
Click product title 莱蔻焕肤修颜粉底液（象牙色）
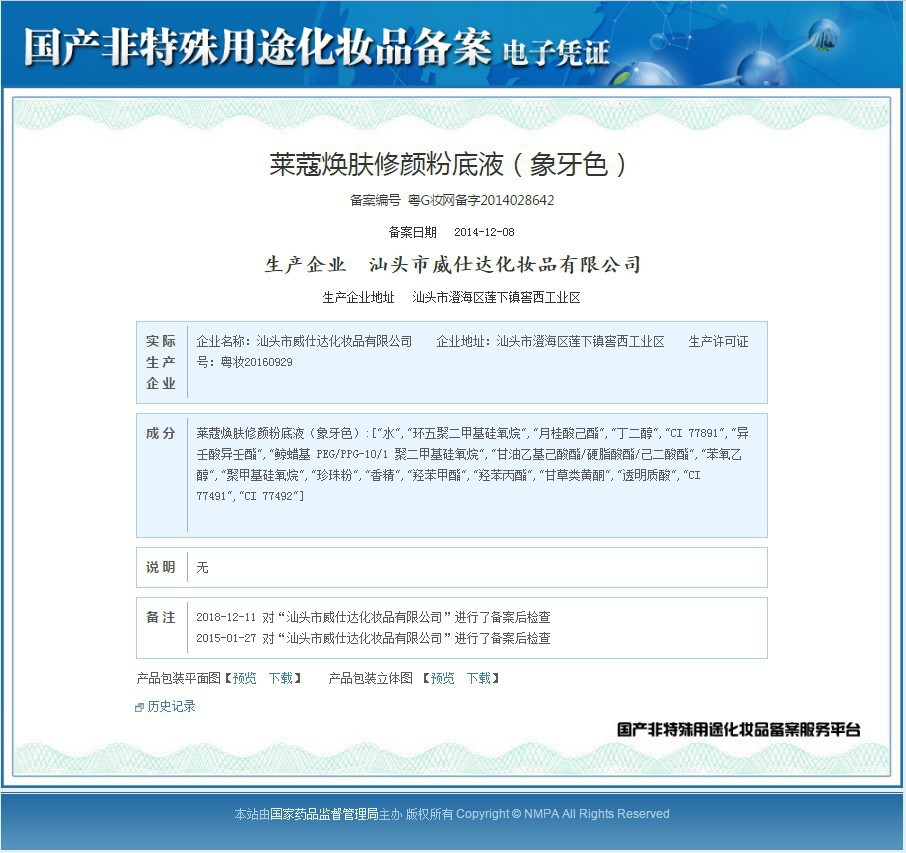[448, 164]
